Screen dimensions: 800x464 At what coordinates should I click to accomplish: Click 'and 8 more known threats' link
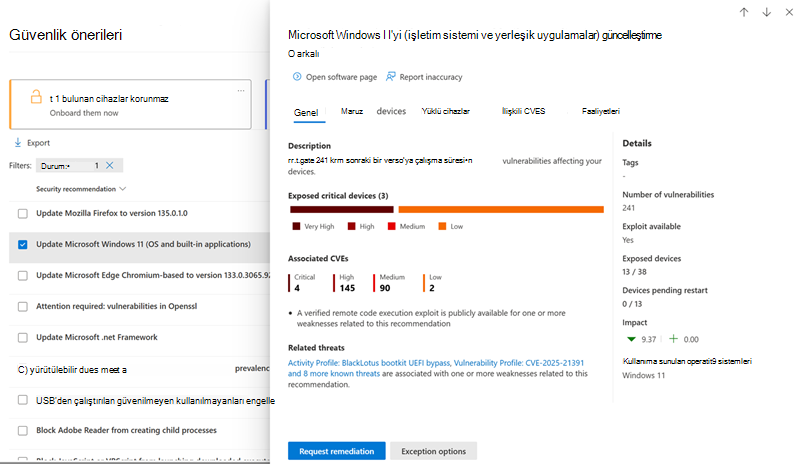point(334,374)
